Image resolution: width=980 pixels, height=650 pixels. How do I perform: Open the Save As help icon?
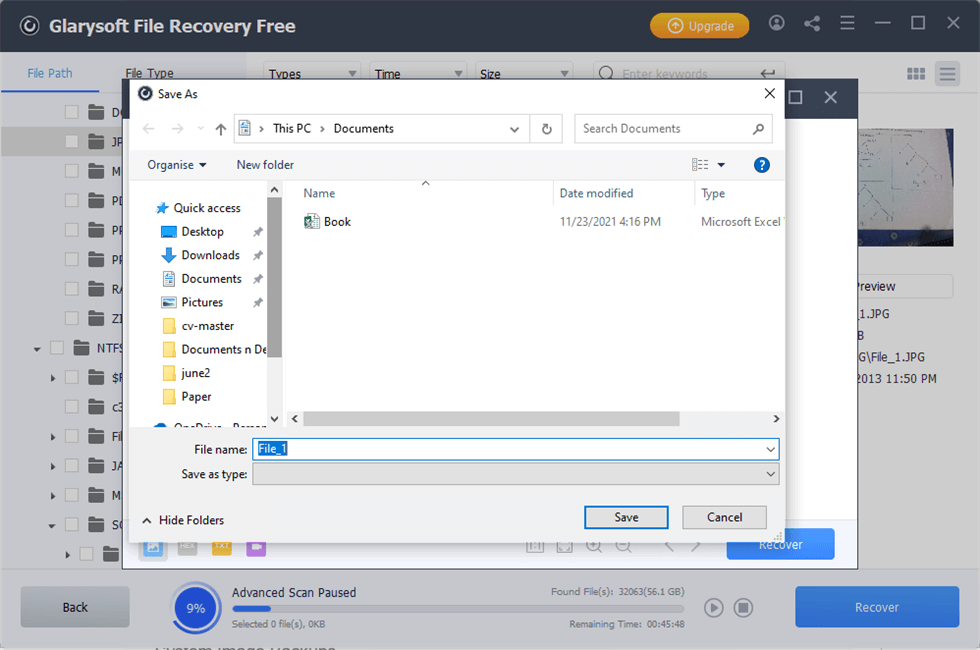[761, 165]
